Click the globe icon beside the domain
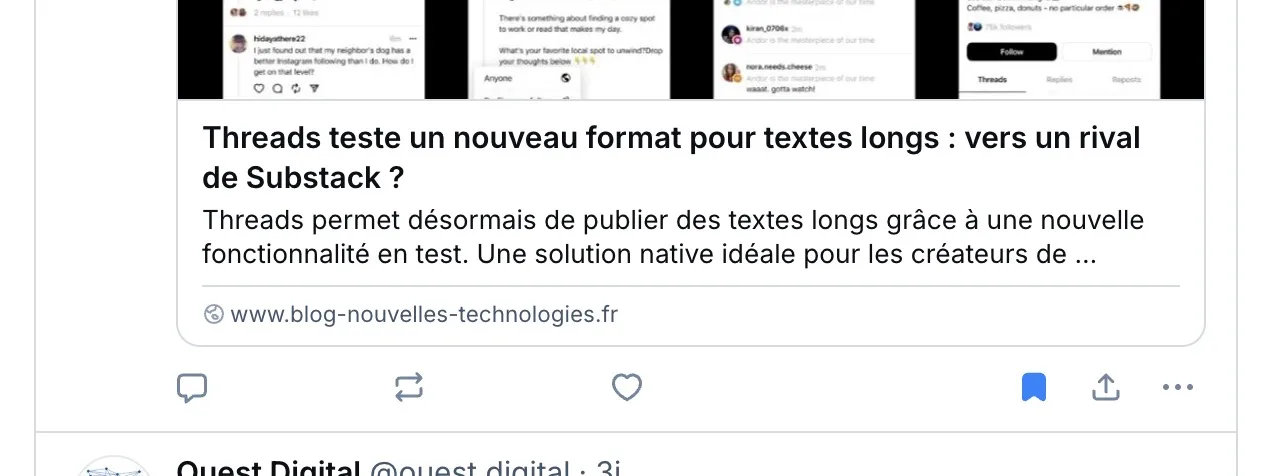 tap(213, 315)
